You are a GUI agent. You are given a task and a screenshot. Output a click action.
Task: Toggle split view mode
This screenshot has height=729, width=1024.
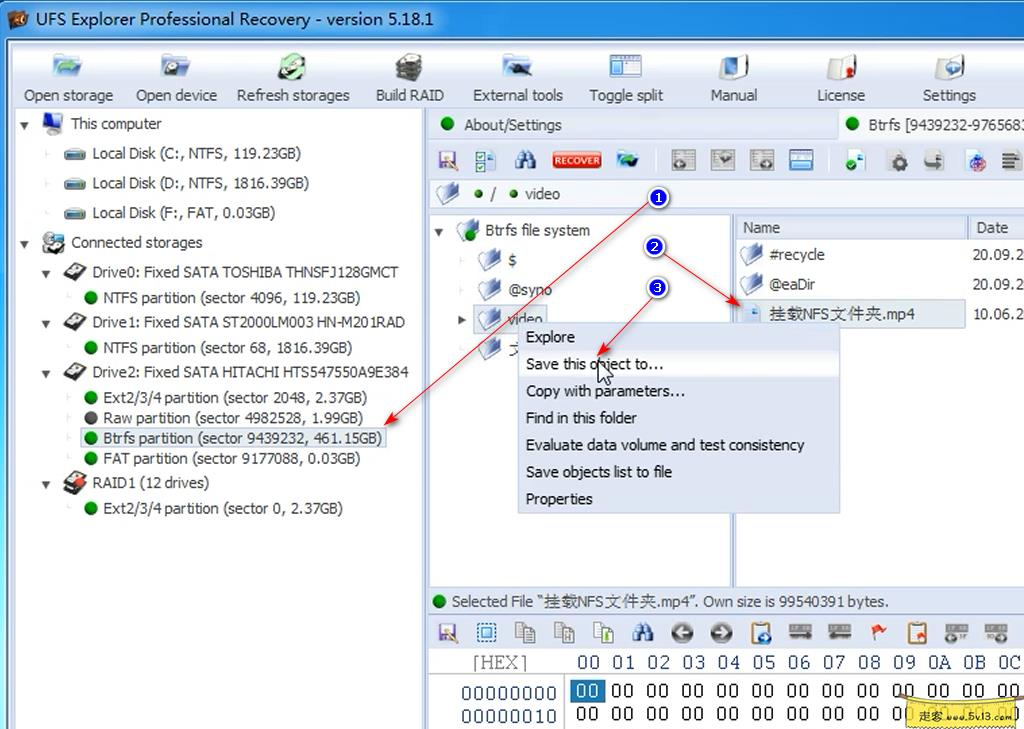625,75
